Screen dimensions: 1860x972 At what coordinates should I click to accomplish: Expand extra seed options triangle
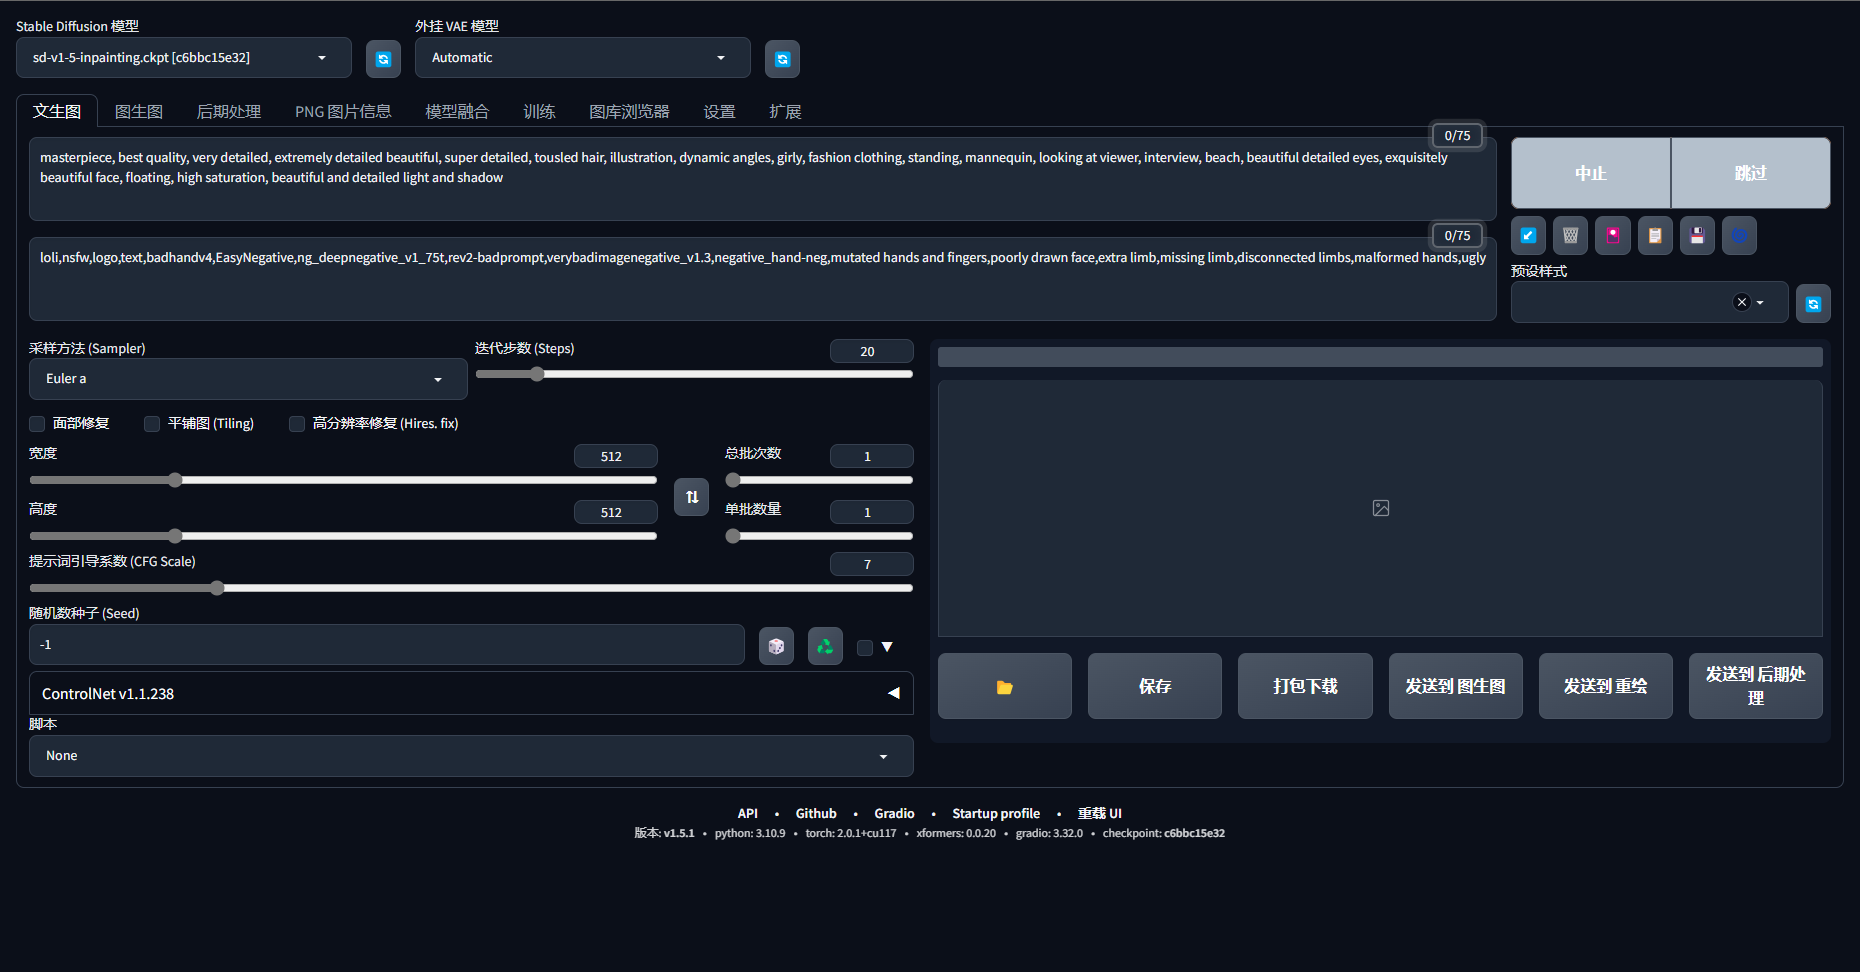[x=887, y=647]
